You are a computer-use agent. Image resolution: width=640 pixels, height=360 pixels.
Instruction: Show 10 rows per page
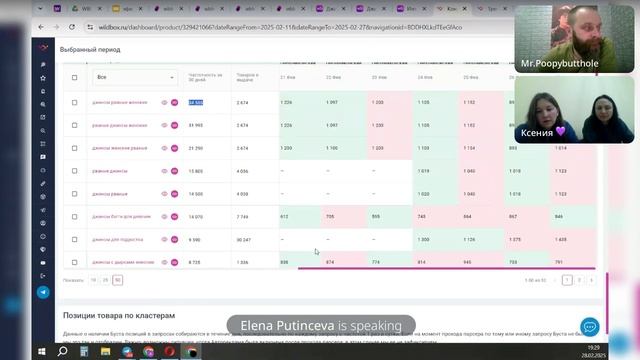[x=93, y=280]
